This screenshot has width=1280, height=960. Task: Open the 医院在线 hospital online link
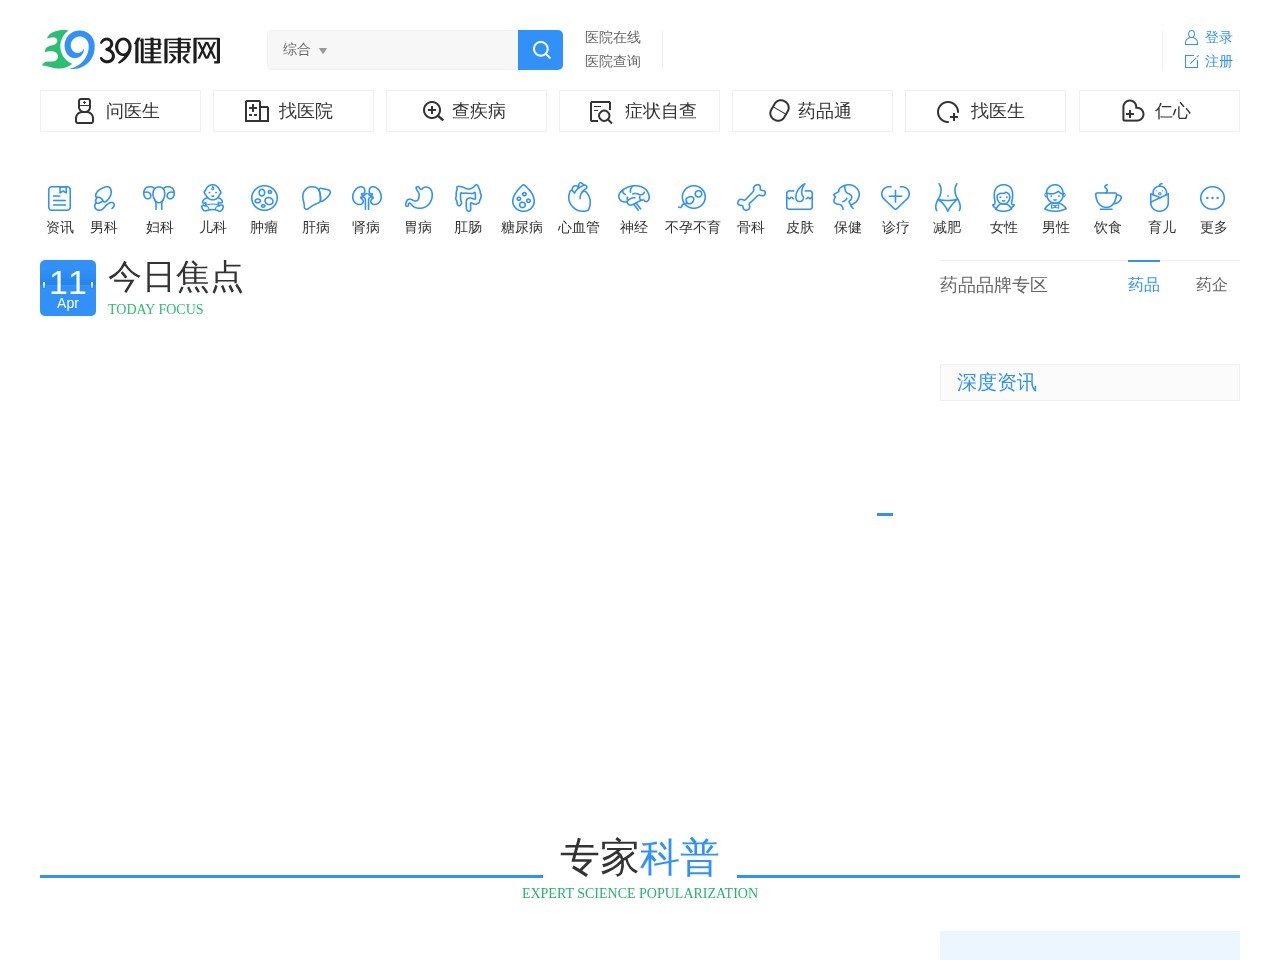click(x=611, y=37)
